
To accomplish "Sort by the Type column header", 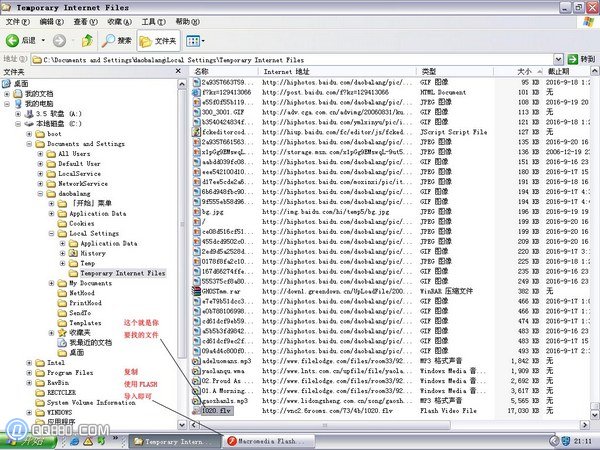I will click(455, 72).
